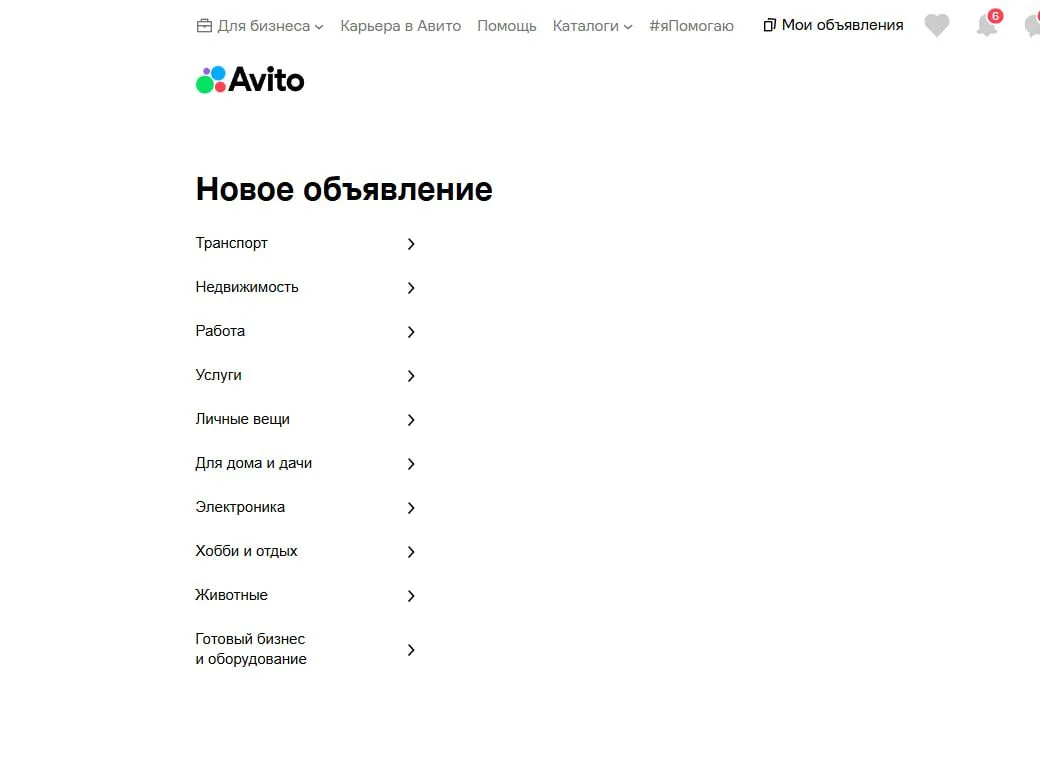Go to Мои объявления
The width and height of the screenshot is (1040, 761).
pos(834,25)
